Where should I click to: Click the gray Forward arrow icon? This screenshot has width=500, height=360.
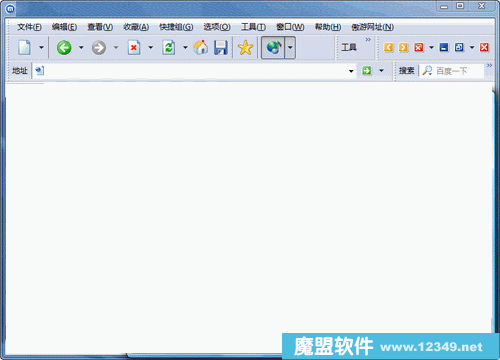(x=99, y=48)
